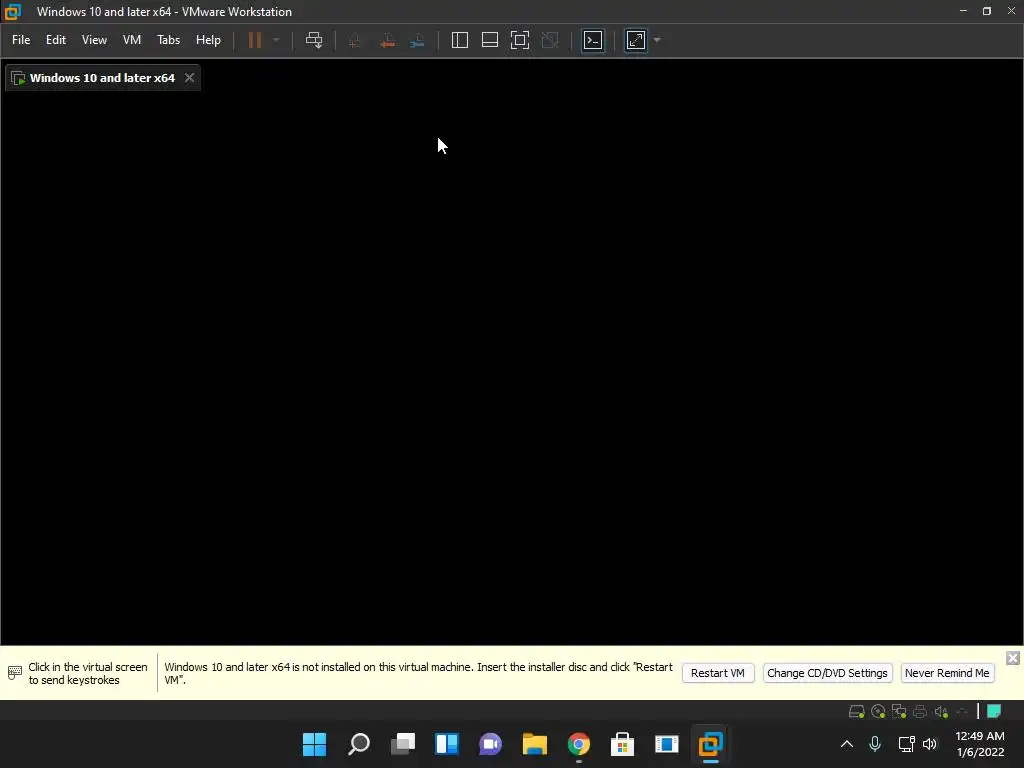Viewport: 1024px width, 768px height.
Task: Open the Tabs menu
Action: point(168,40)
